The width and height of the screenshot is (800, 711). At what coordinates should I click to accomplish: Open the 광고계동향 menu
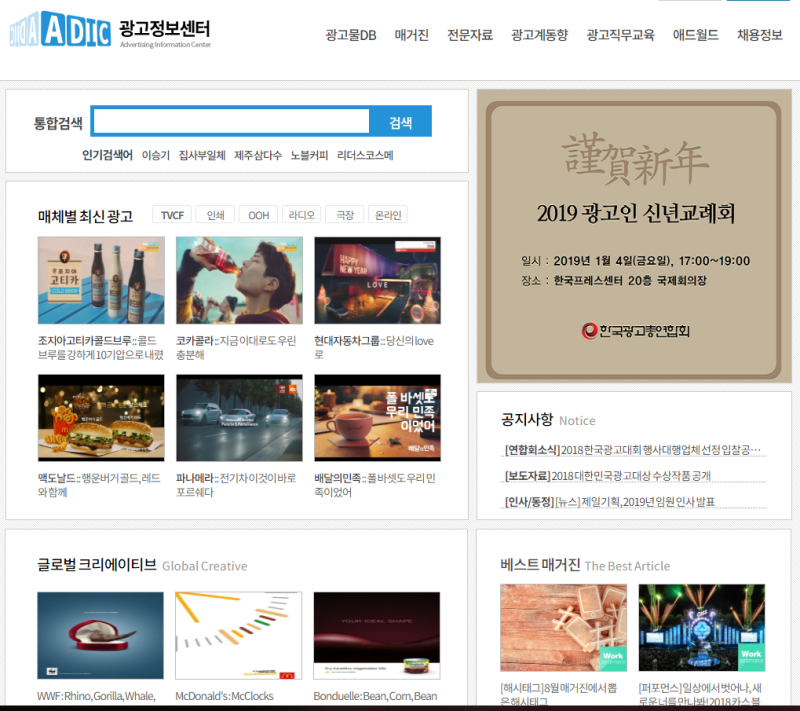(x=539, y=35)
